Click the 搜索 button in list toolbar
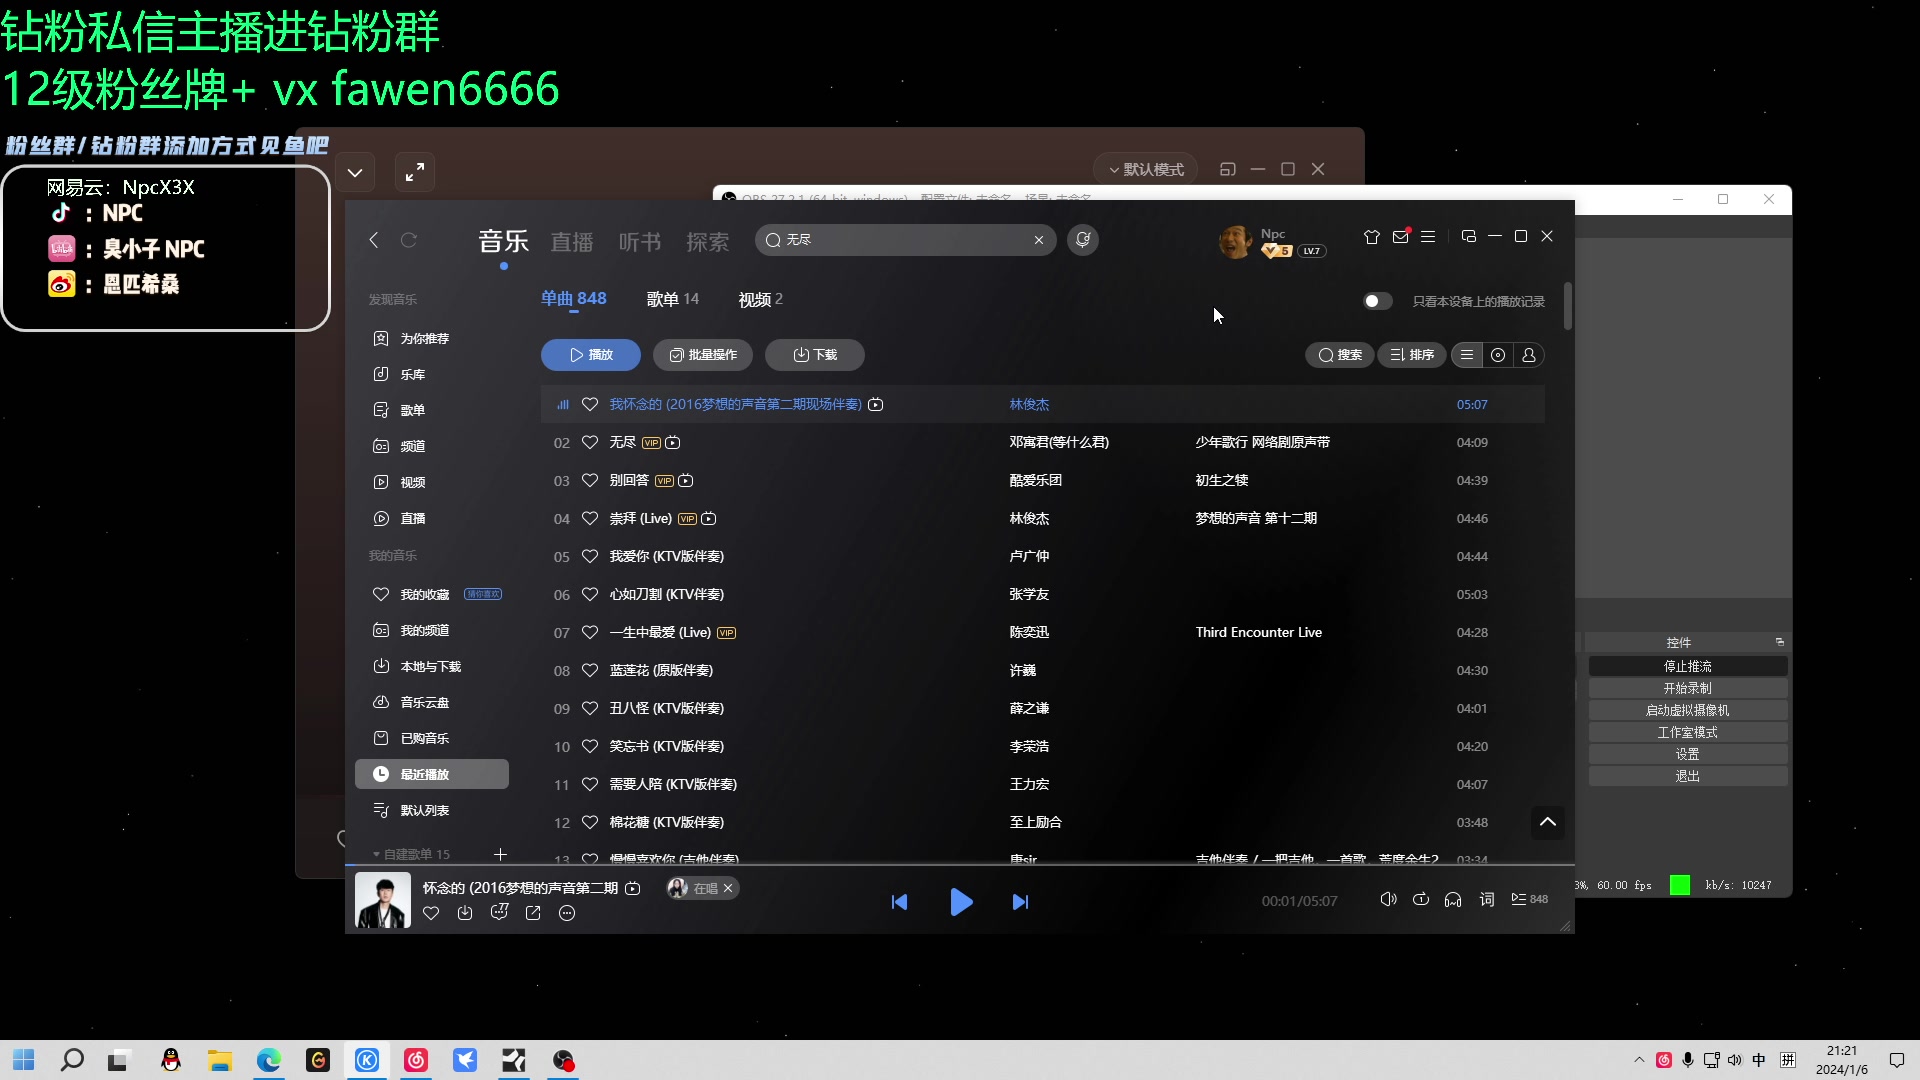The image size is (1920, 1080). click(1340, 355)
